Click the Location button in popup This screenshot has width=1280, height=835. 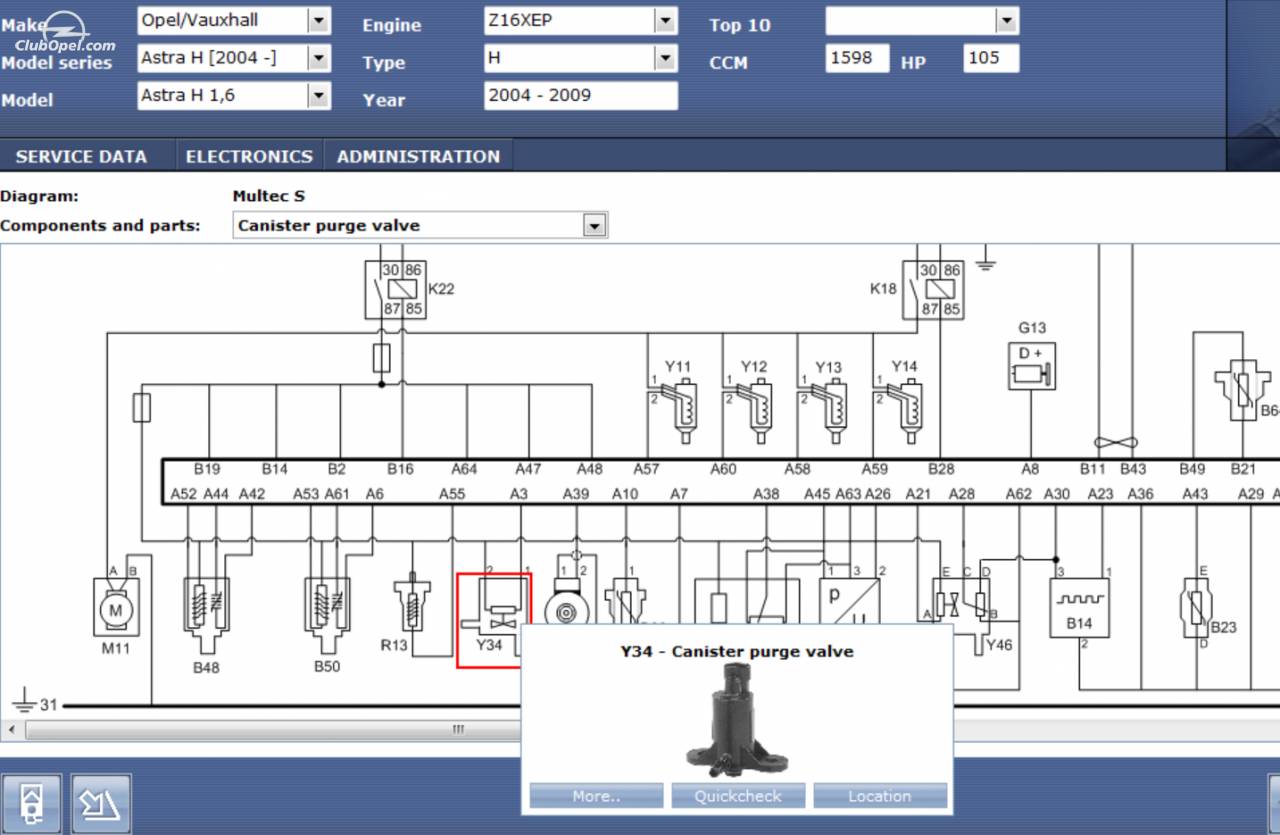[880, 796]
